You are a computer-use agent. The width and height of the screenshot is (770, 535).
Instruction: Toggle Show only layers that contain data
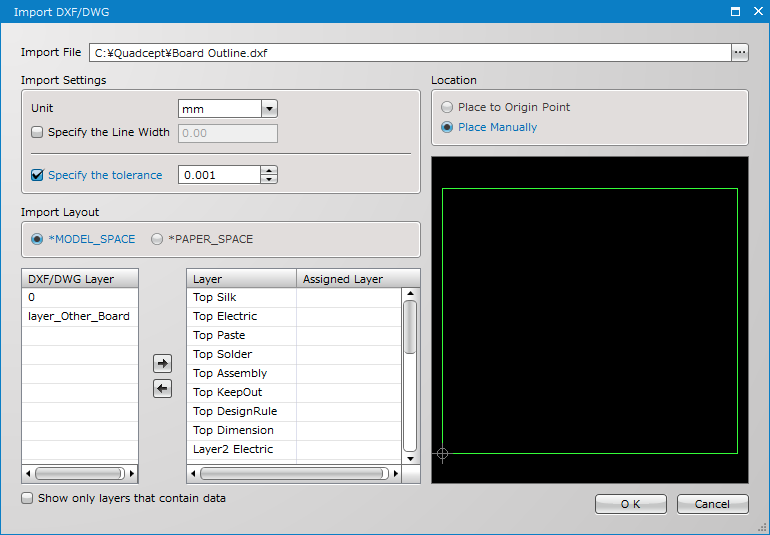(27, 498)
